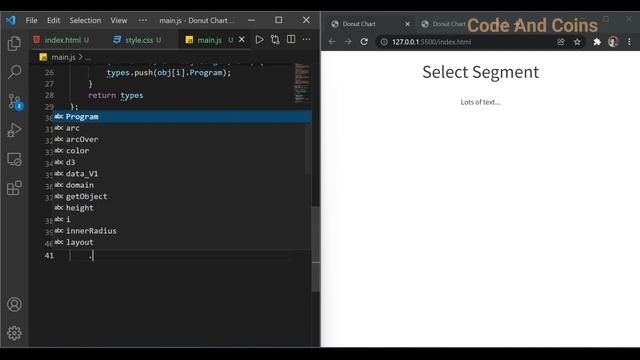Viewport: 640px width, 360px height.
Task: Select the domain autocomplete suggestion
Action: point(182,185)
